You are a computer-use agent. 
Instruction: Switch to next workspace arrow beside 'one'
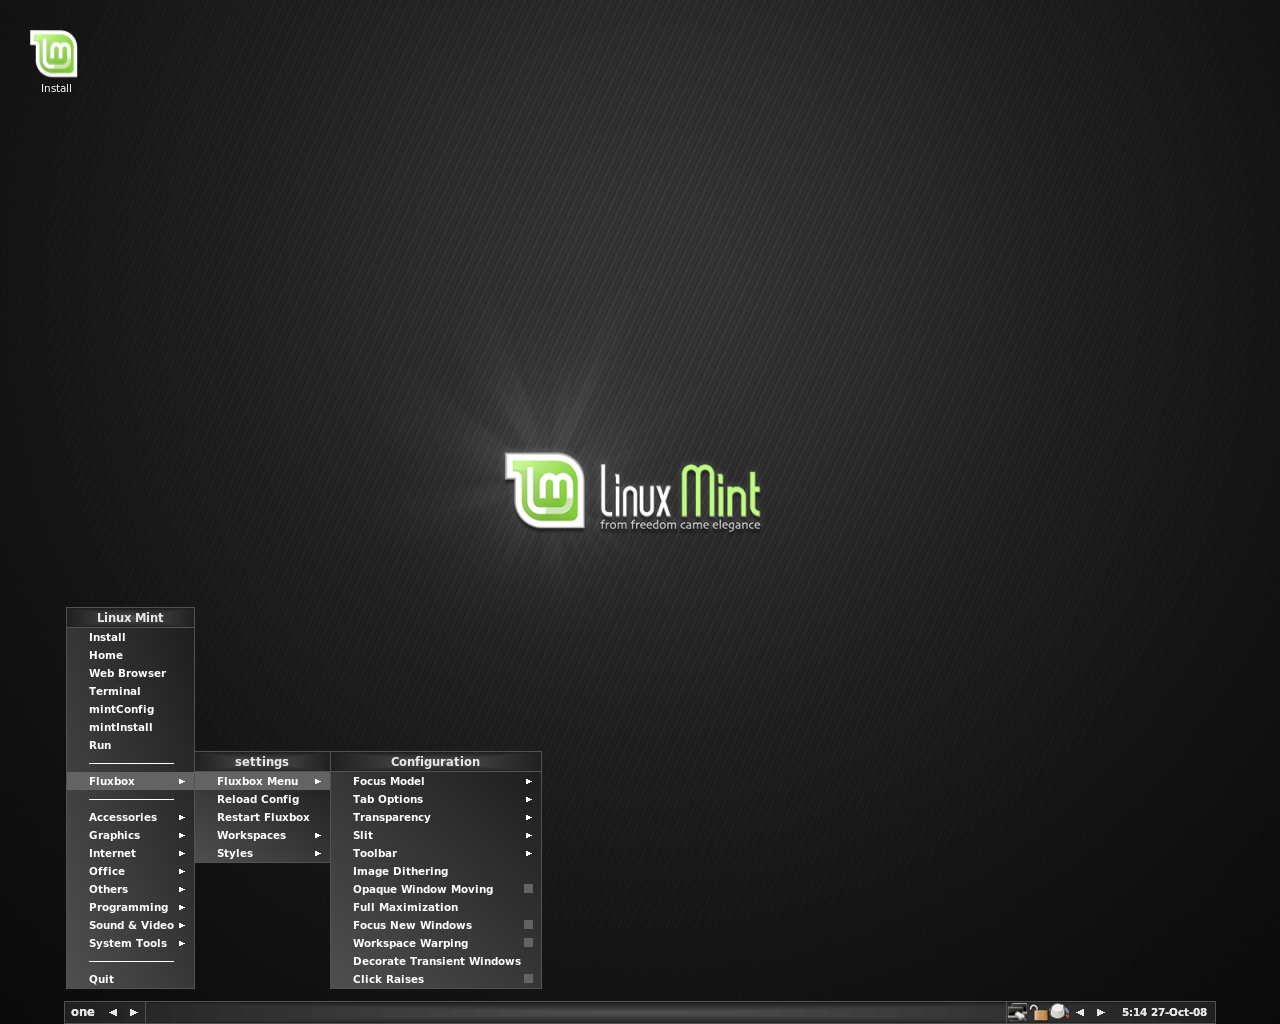(134, 1012)
